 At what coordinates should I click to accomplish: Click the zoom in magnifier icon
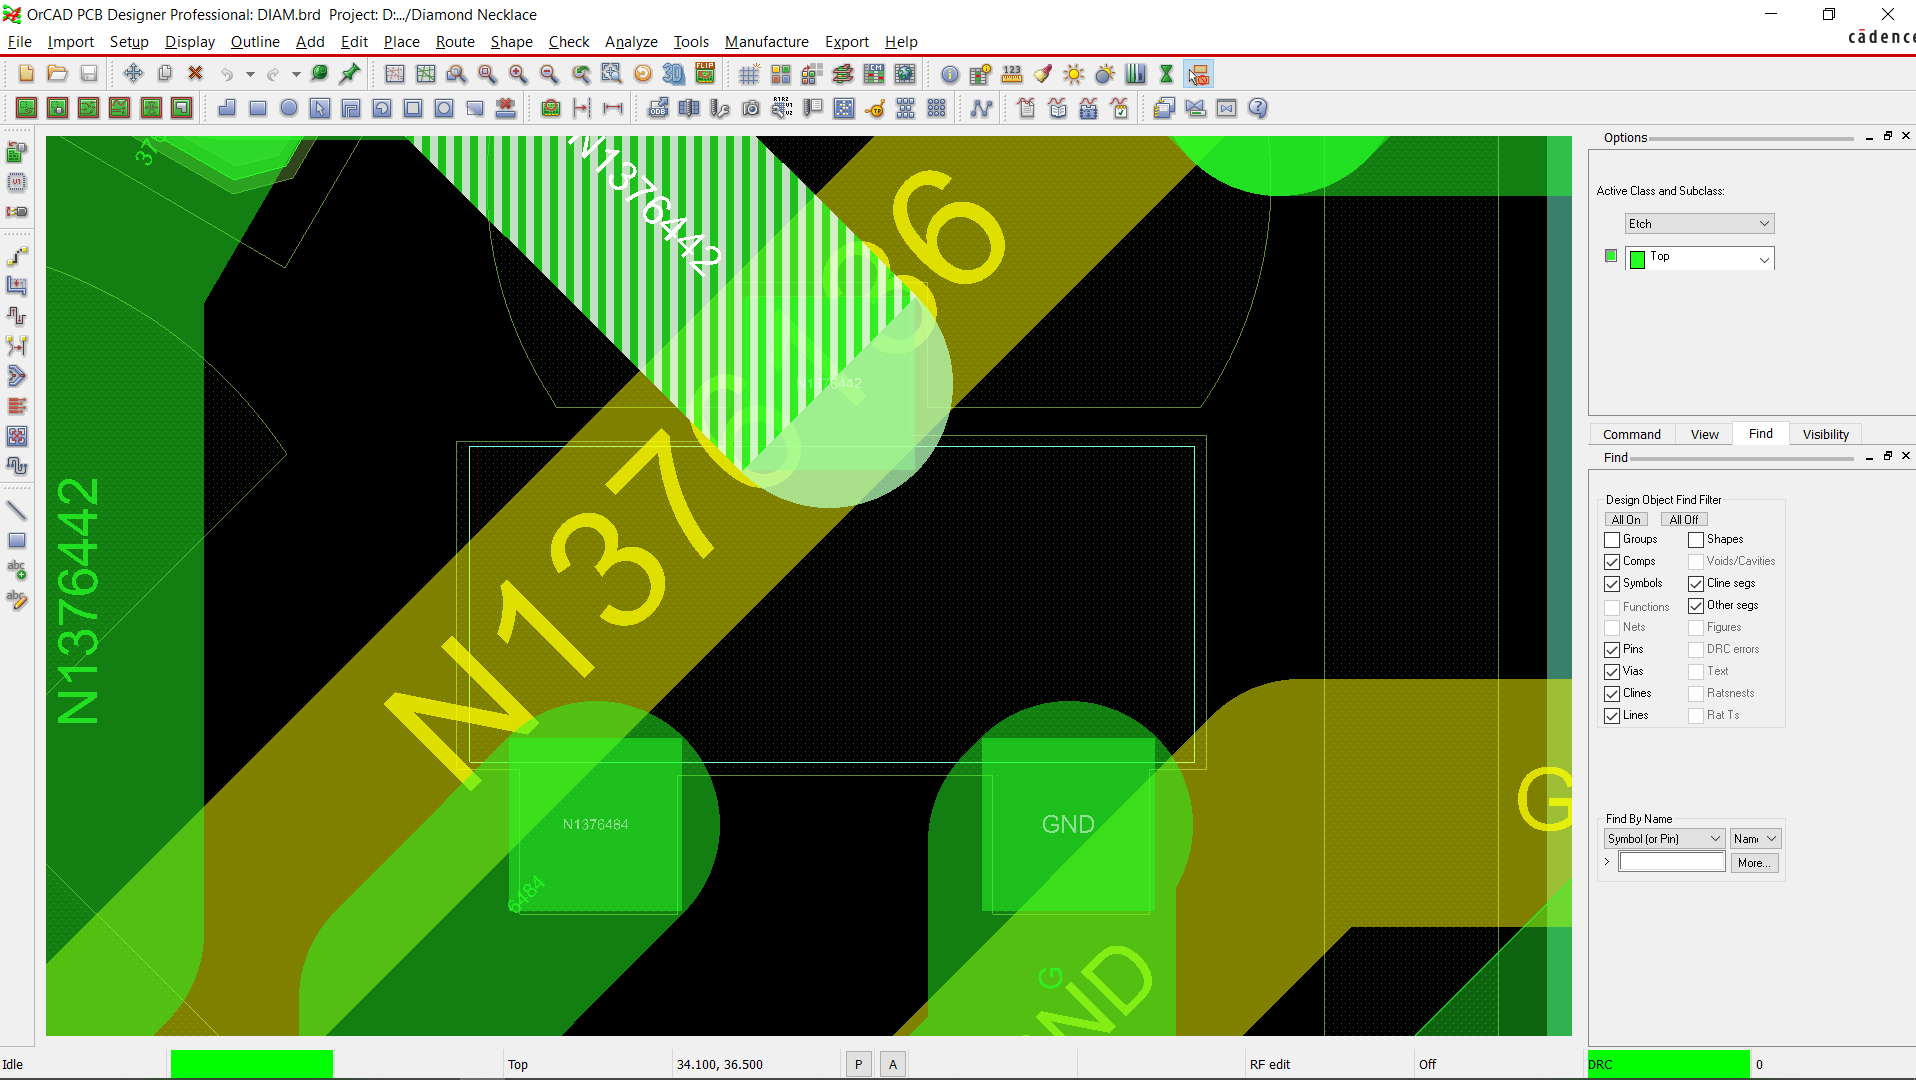click(518, 74)
